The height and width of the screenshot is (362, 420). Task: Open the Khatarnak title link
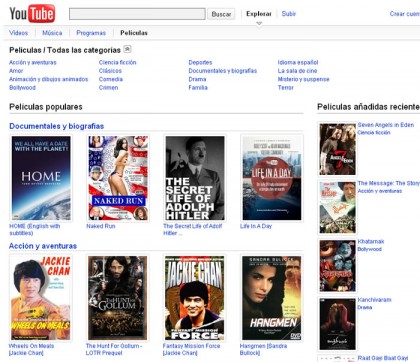click(371, 241)
